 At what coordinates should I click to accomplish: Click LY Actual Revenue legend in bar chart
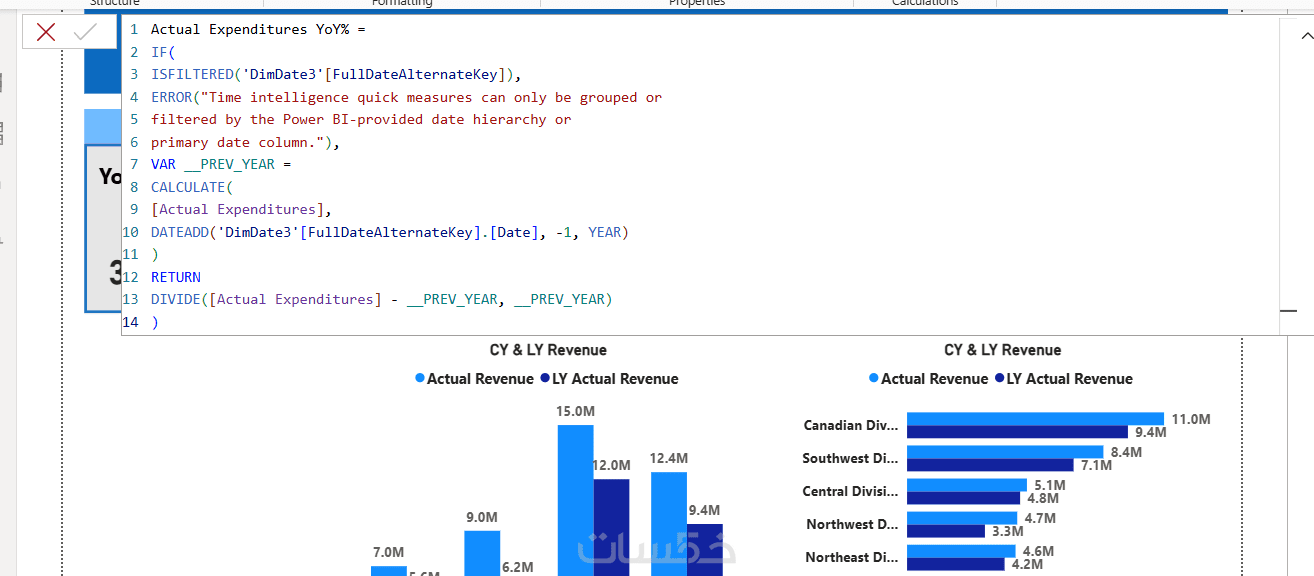pos(1063,379)
